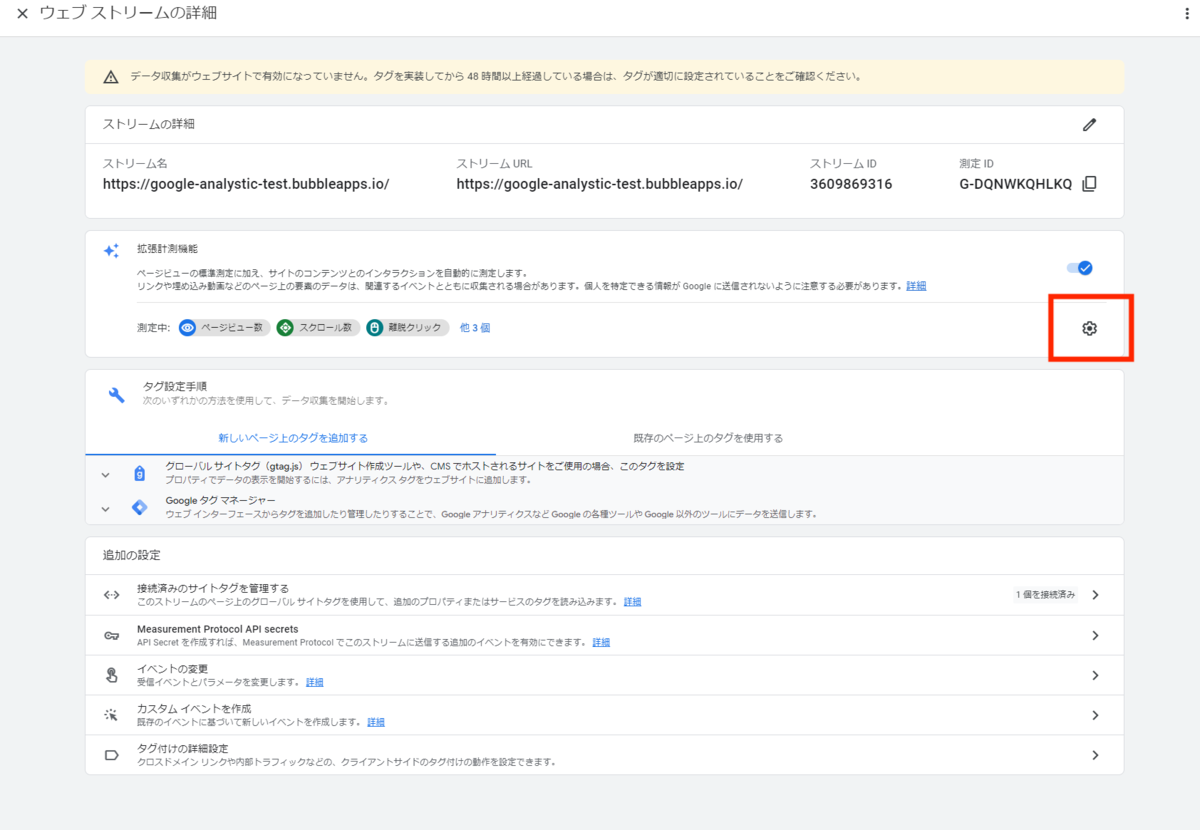Click the connected site tags code icon
1200x830 pixels.
click(x=112, y=595)
